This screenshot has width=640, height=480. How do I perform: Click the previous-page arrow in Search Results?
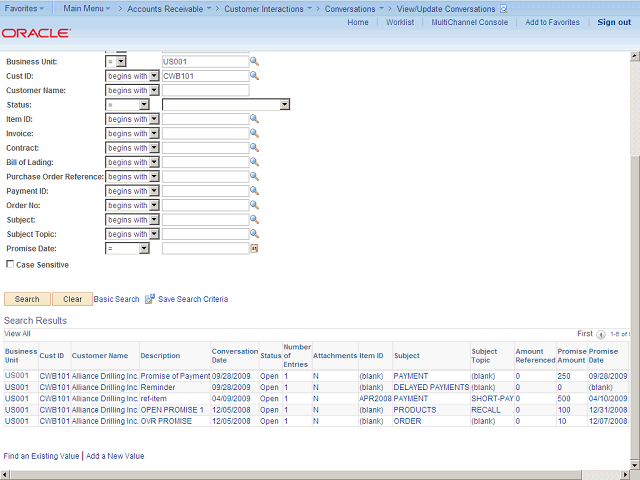point(602,334)
